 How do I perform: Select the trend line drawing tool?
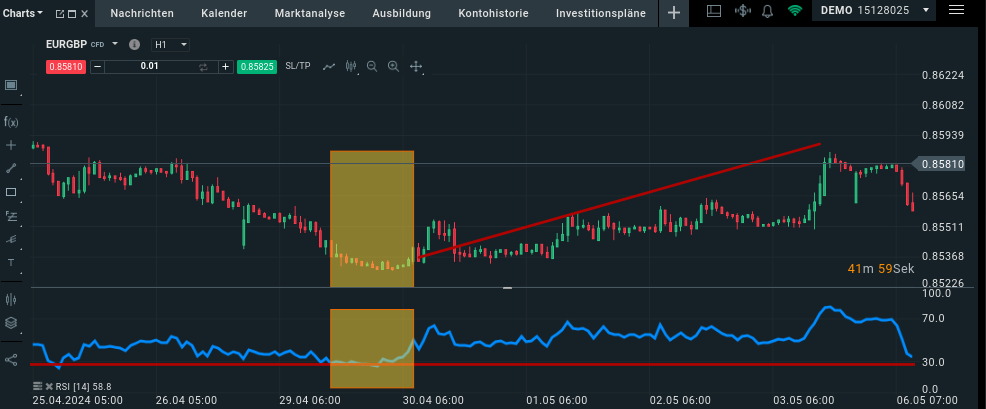click(11, 168)
